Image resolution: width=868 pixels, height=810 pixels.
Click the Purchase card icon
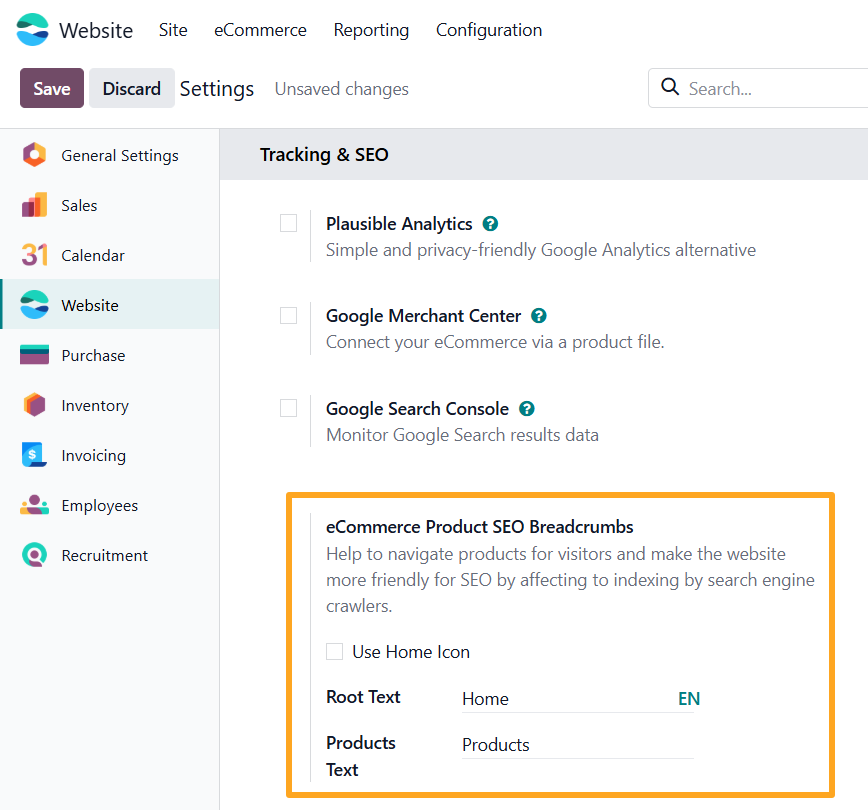[34, 355]
